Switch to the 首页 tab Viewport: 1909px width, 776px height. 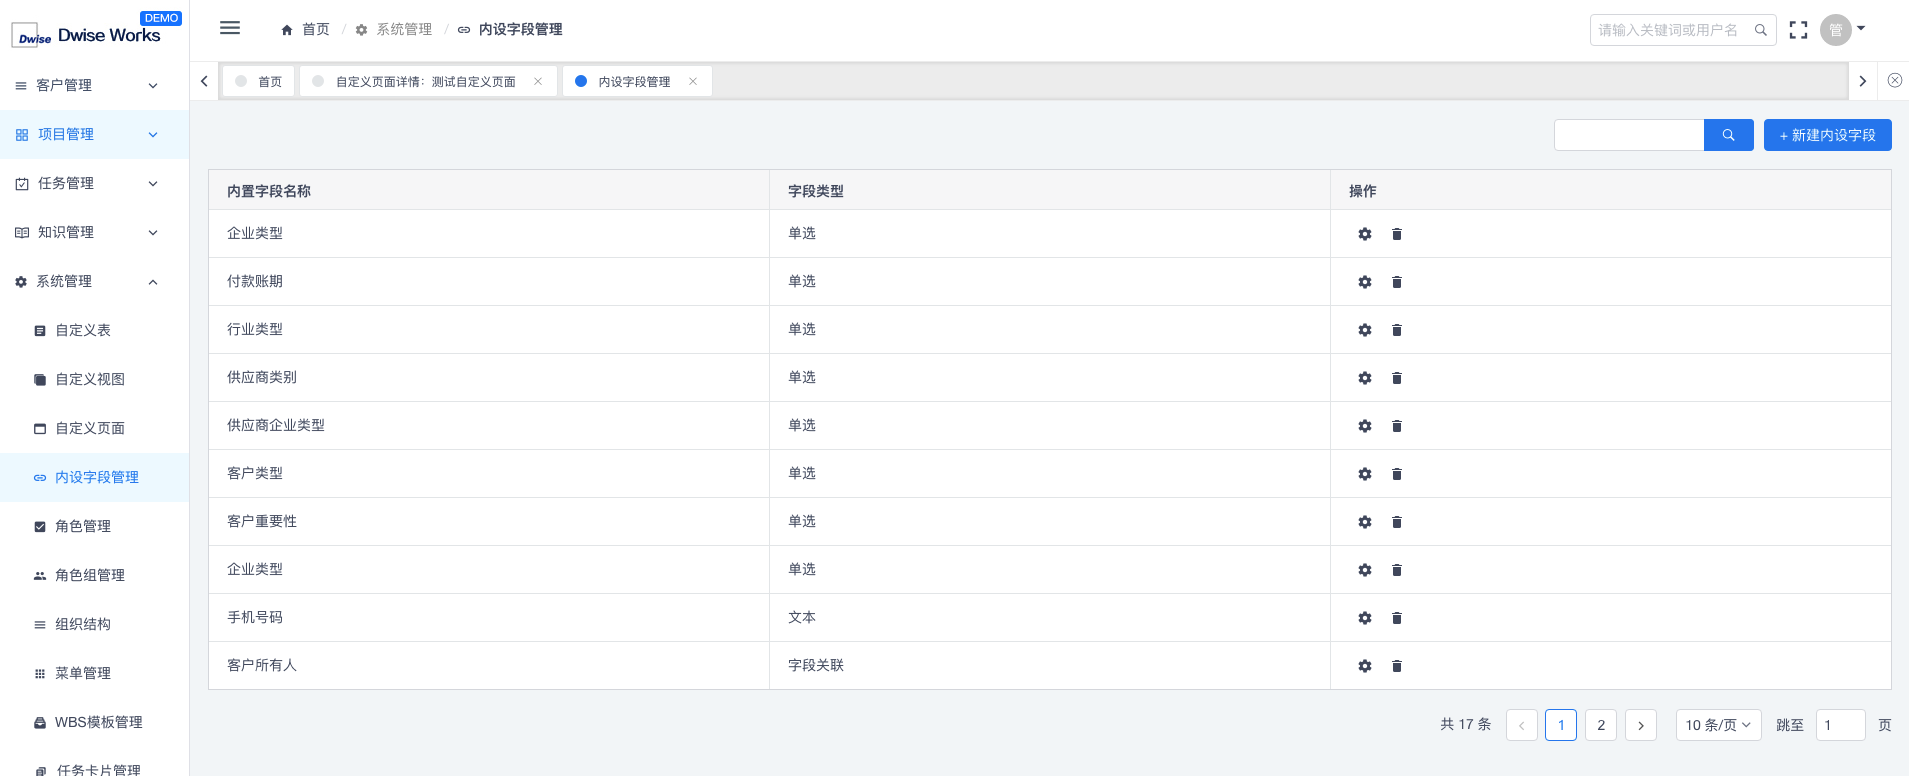pos(259,81)
